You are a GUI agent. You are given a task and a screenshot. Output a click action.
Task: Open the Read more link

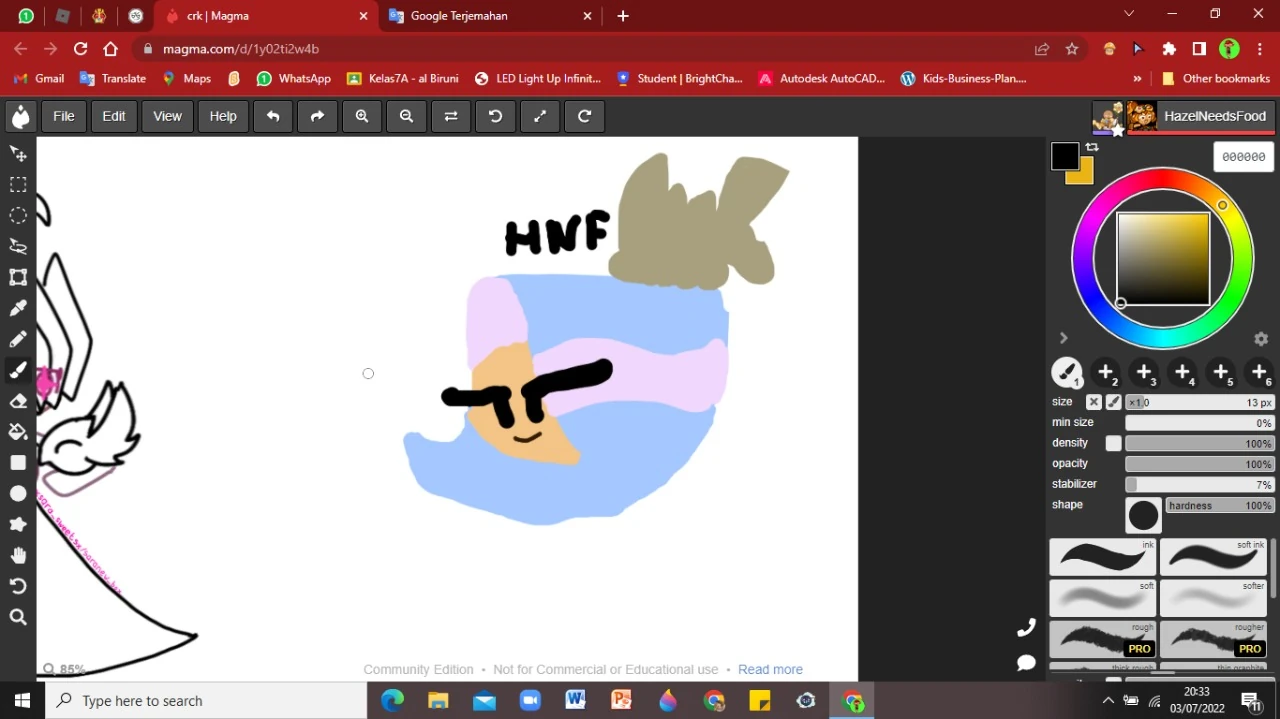[770, 669]
